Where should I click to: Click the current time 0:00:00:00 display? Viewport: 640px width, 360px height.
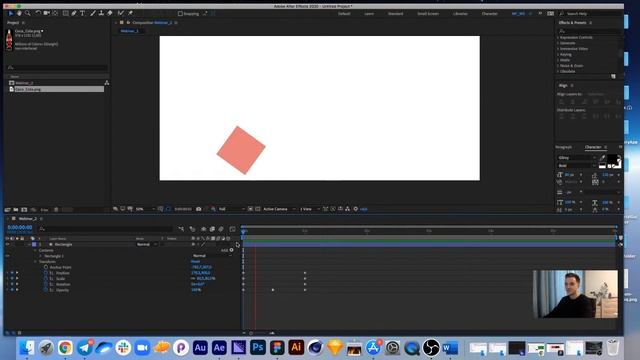[x=20, y=227]
